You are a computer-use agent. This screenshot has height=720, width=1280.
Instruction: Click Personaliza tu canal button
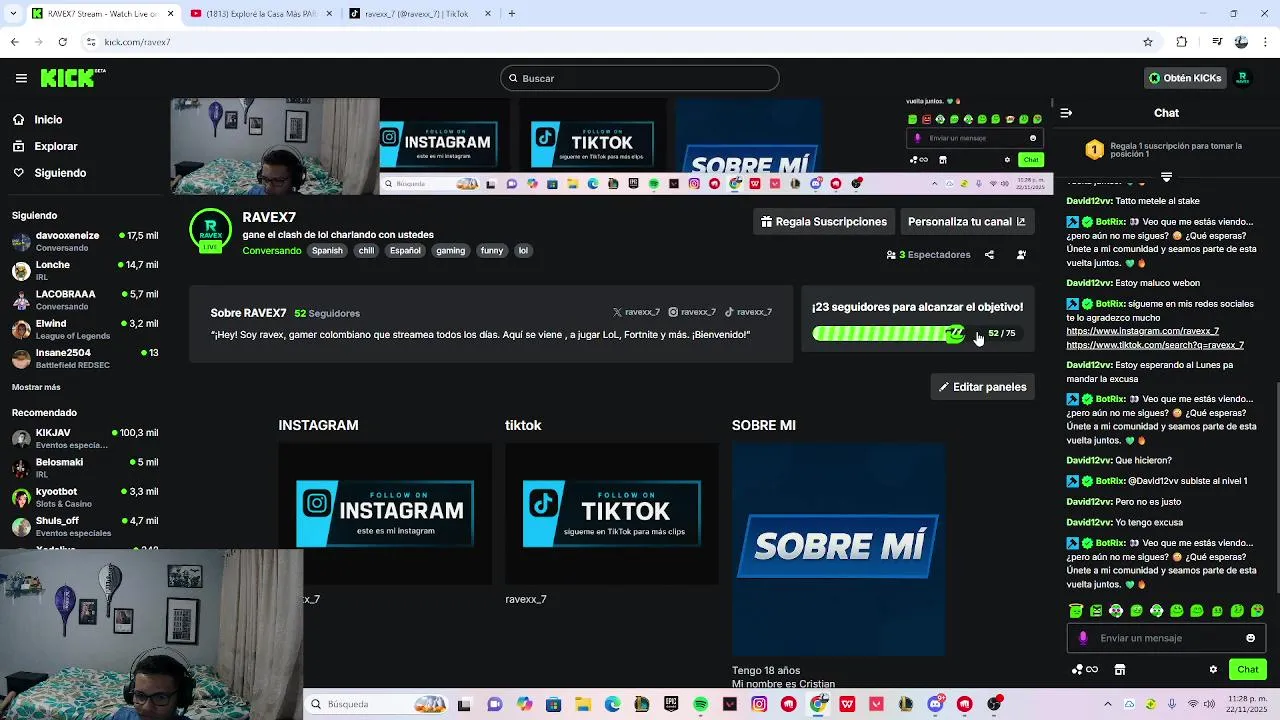966,222
